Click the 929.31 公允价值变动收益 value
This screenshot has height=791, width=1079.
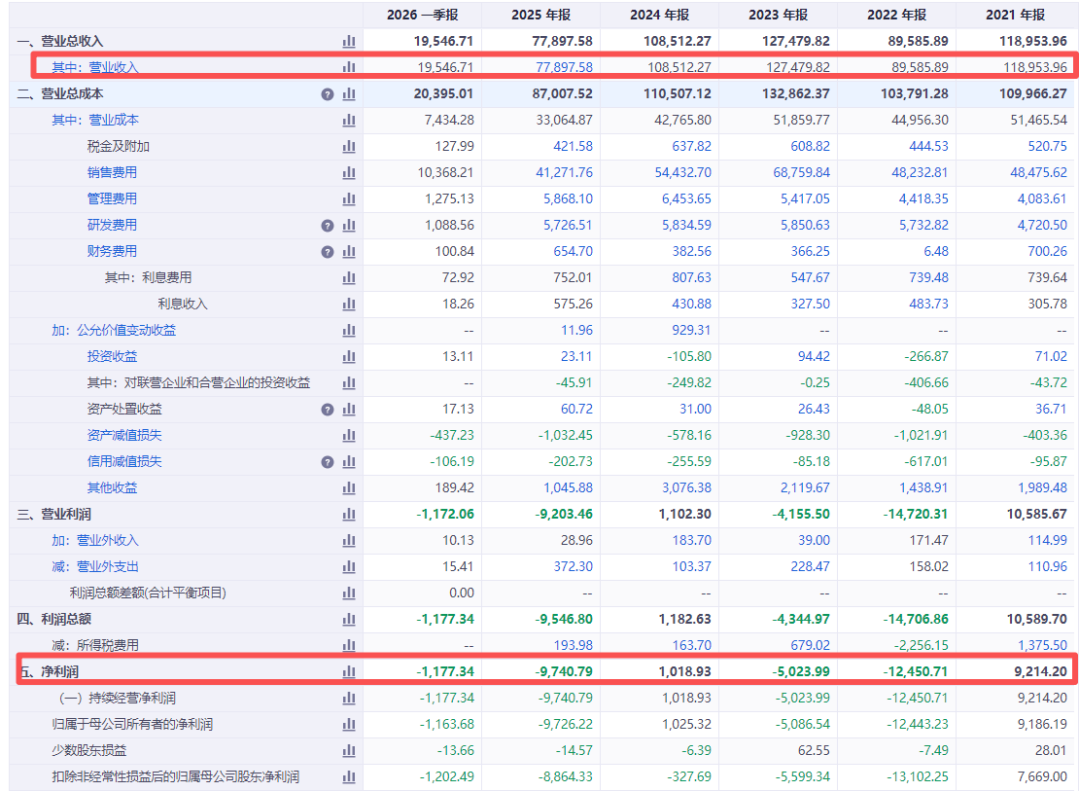(x=692, y=330)
